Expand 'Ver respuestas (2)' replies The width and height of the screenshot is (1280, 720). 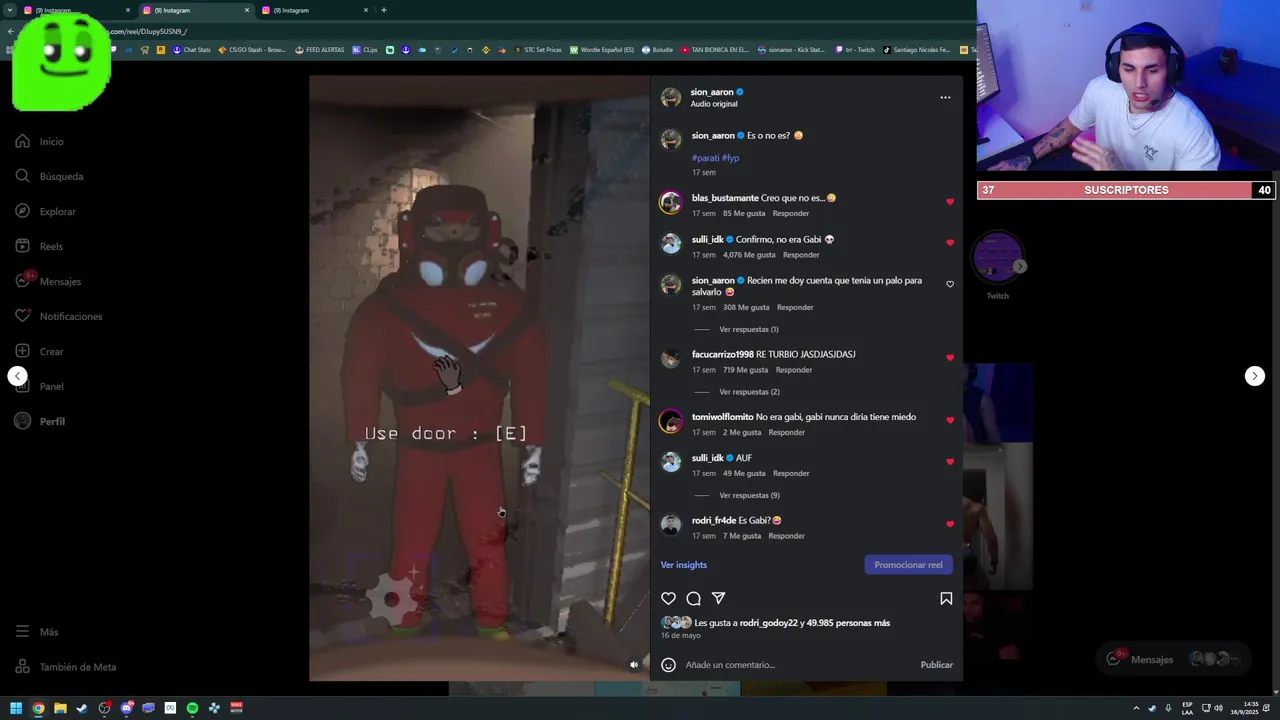(749, 392)
